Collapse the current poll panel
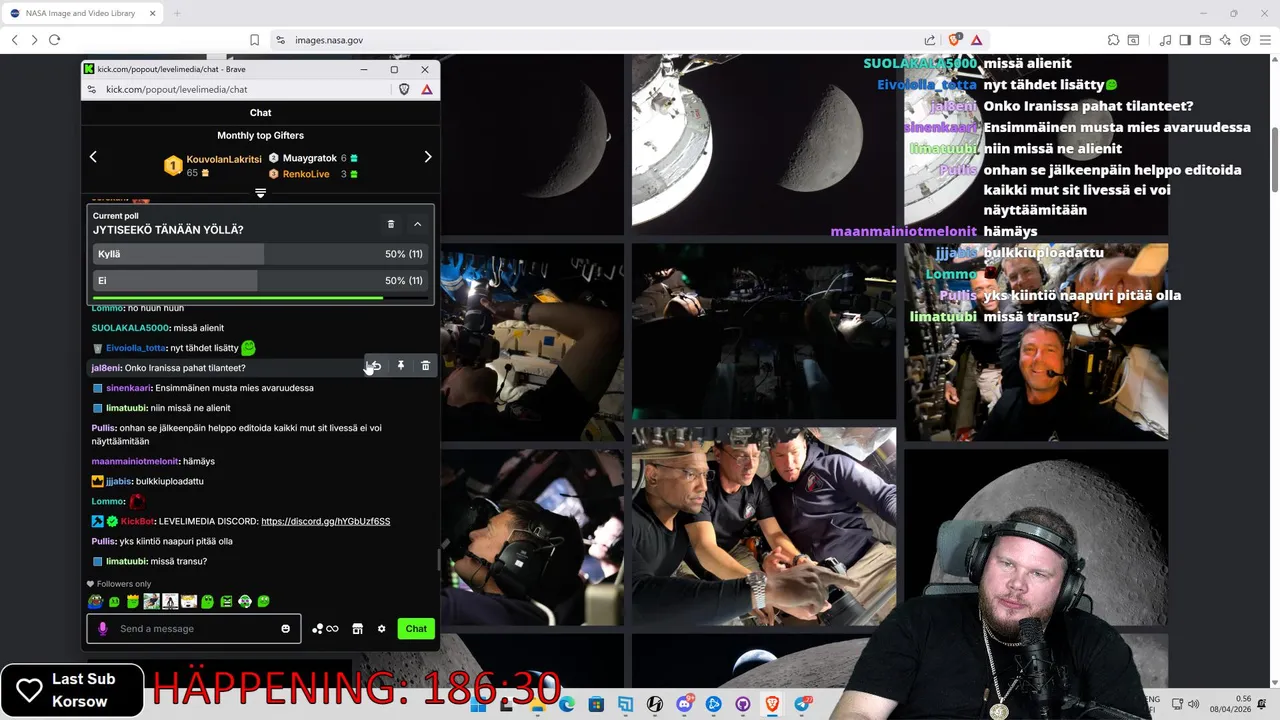 coord(417,224)
